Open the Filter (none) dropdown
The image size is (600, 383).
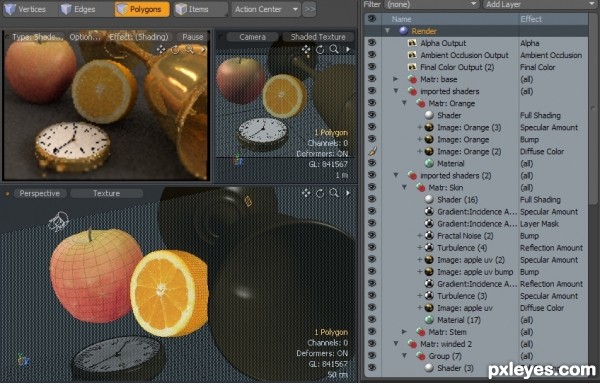[432, 4]
